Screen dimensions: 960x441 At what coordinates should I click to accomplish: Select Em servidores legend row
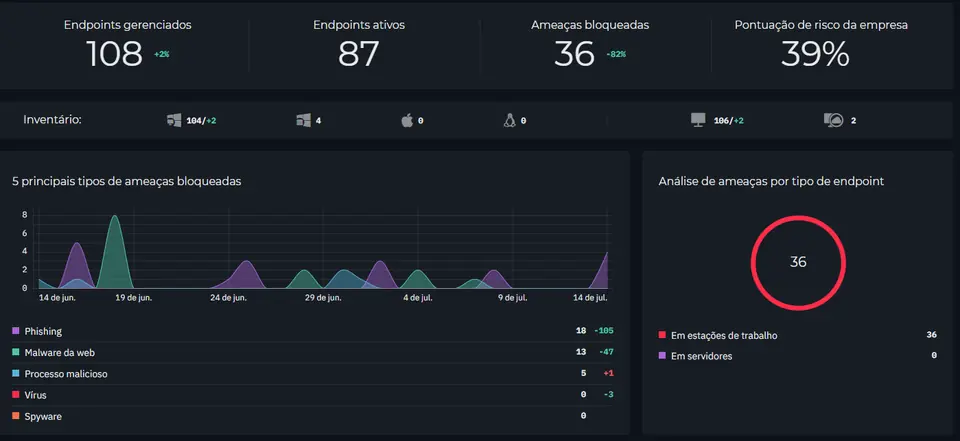798,356
